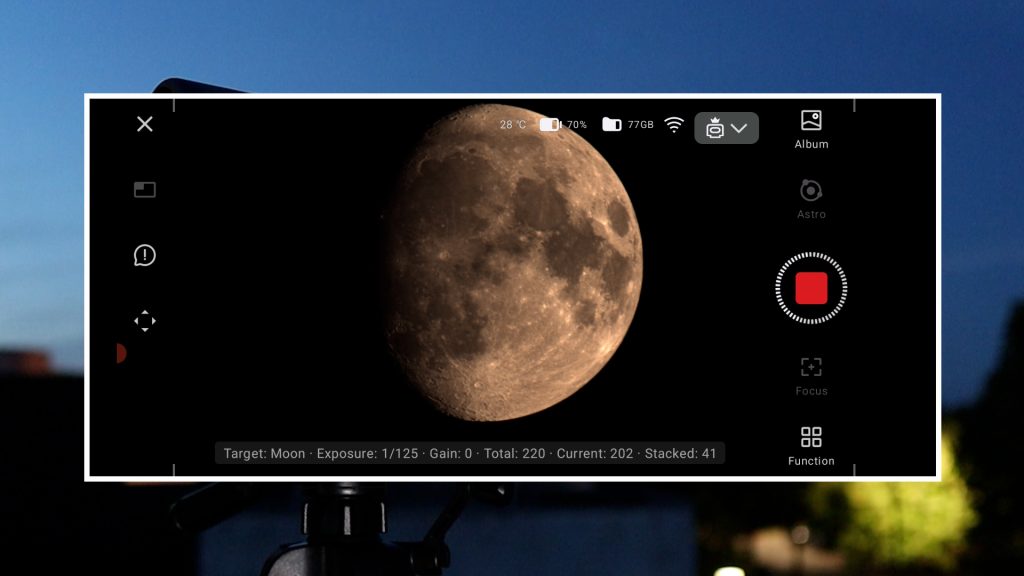Viewport: 1024px width, 576px height.
Task: Tap the Total: 220 counter
Action: [515, 453]
